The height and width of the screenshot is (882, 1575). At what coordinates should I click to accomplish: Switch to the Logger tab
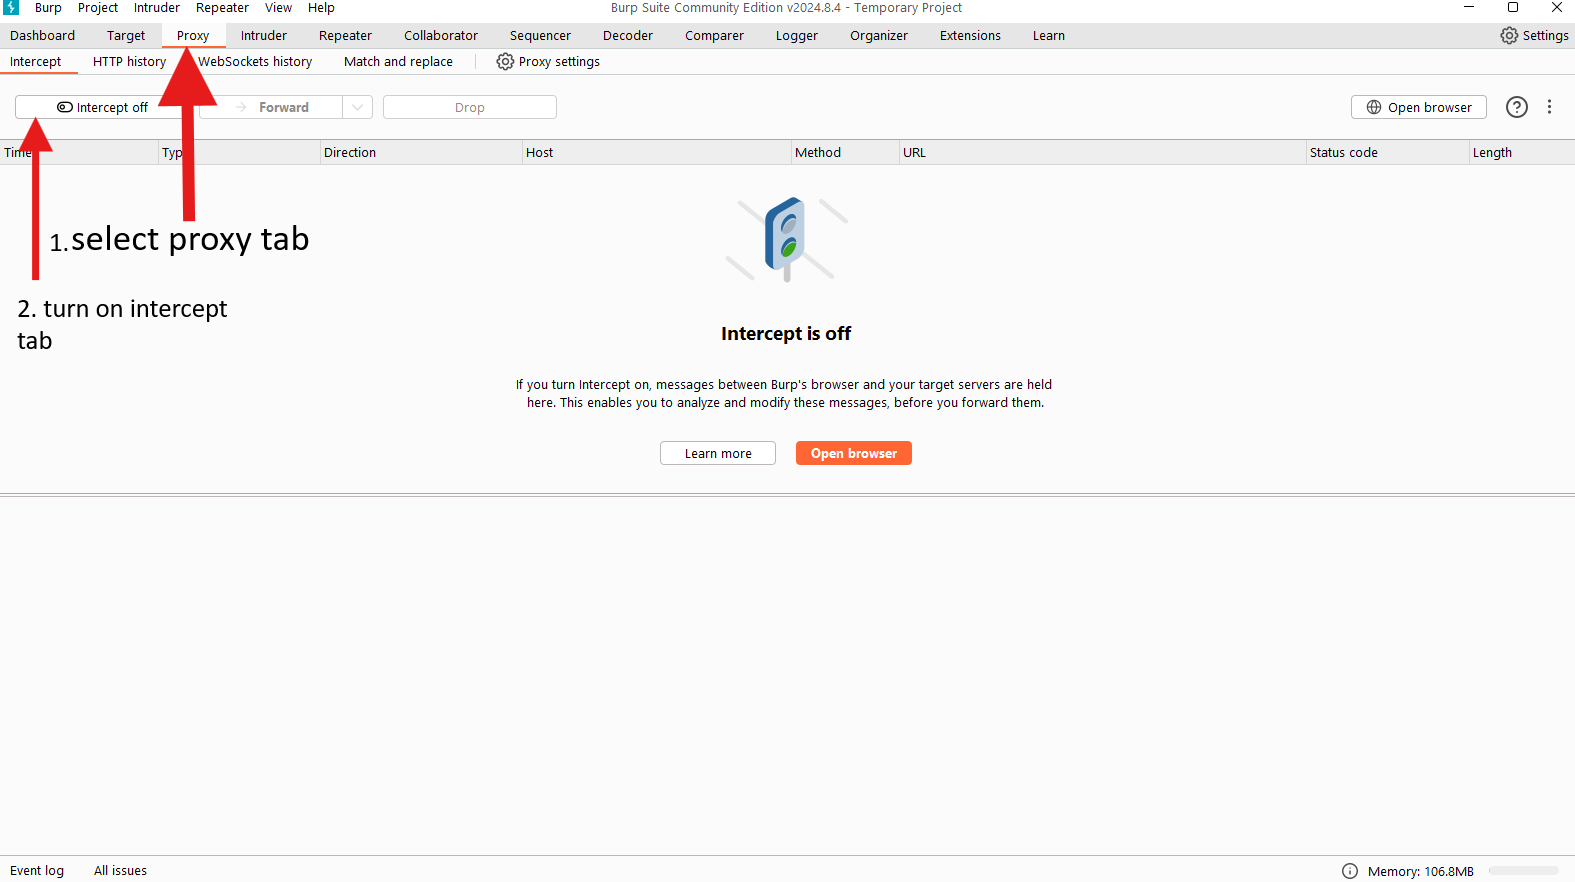[x=797, y=35]
